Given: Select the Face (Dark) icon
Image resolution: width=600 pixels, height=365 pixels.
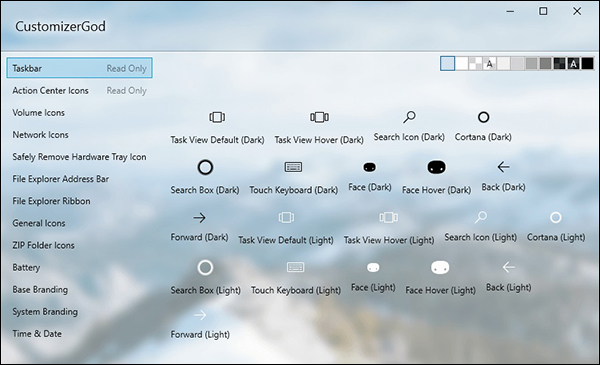Looking at the screenshot, I should tap(370, 167).
